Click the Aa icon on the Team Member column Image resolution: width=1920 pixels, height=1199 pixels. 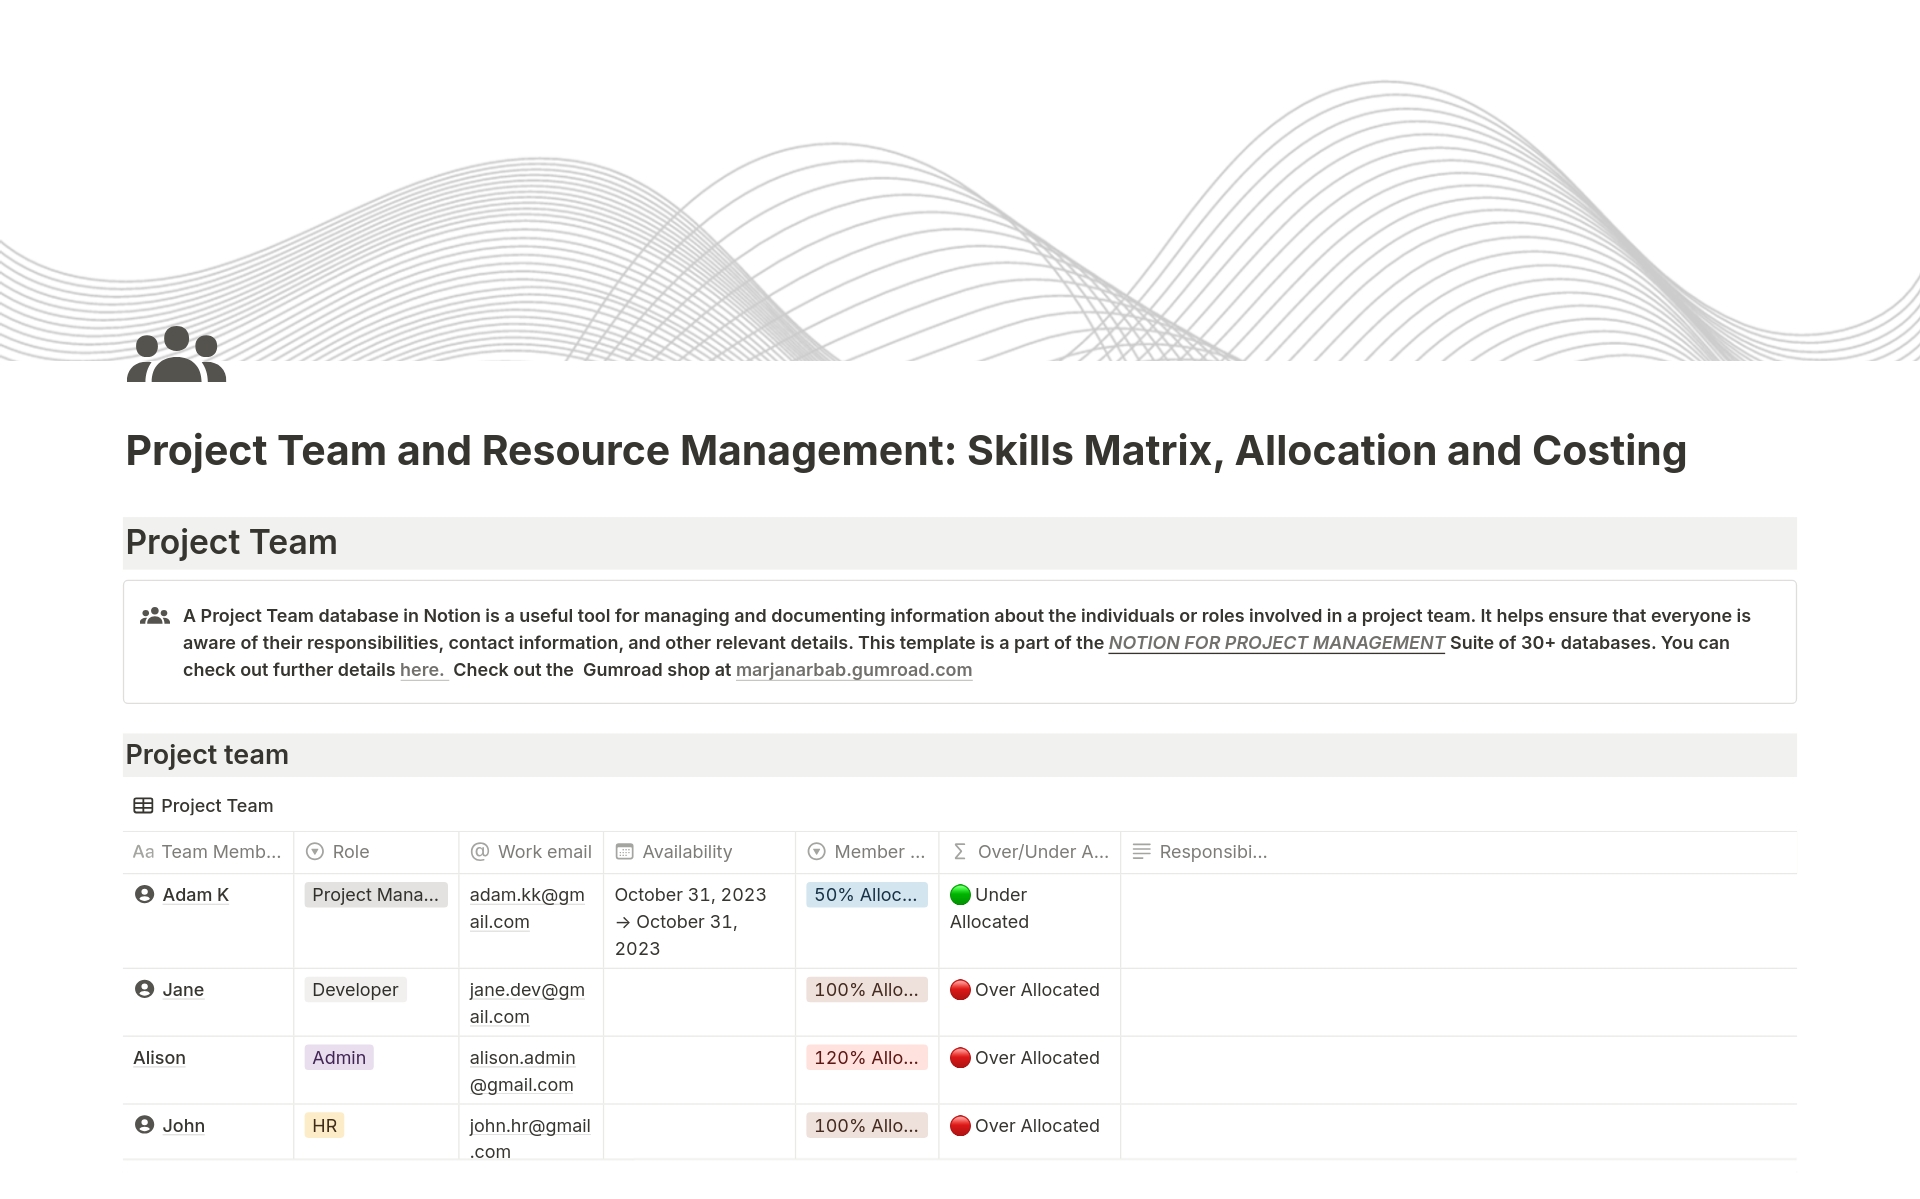(x=143, y=852)
